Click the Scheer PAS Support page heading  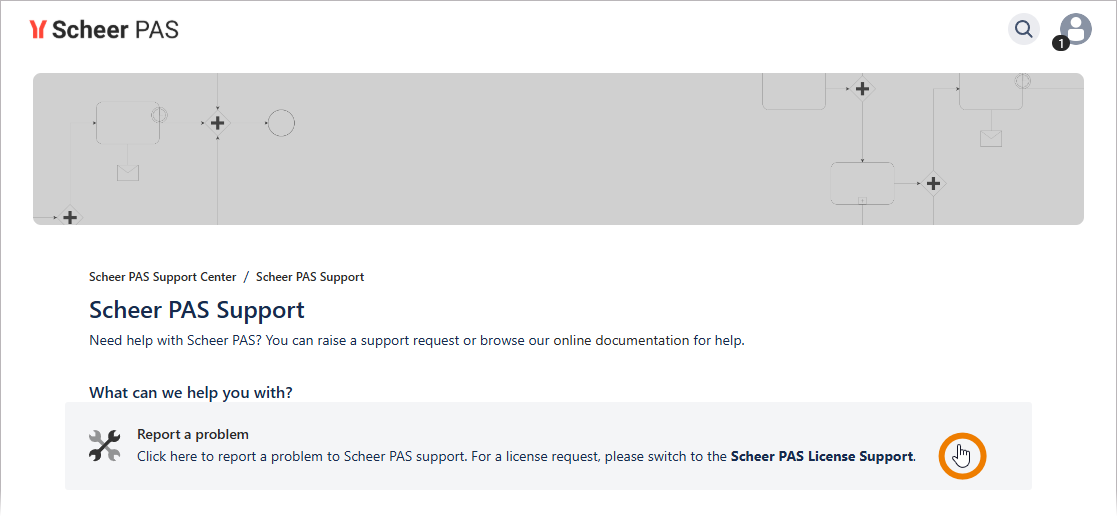click(197, 309)
